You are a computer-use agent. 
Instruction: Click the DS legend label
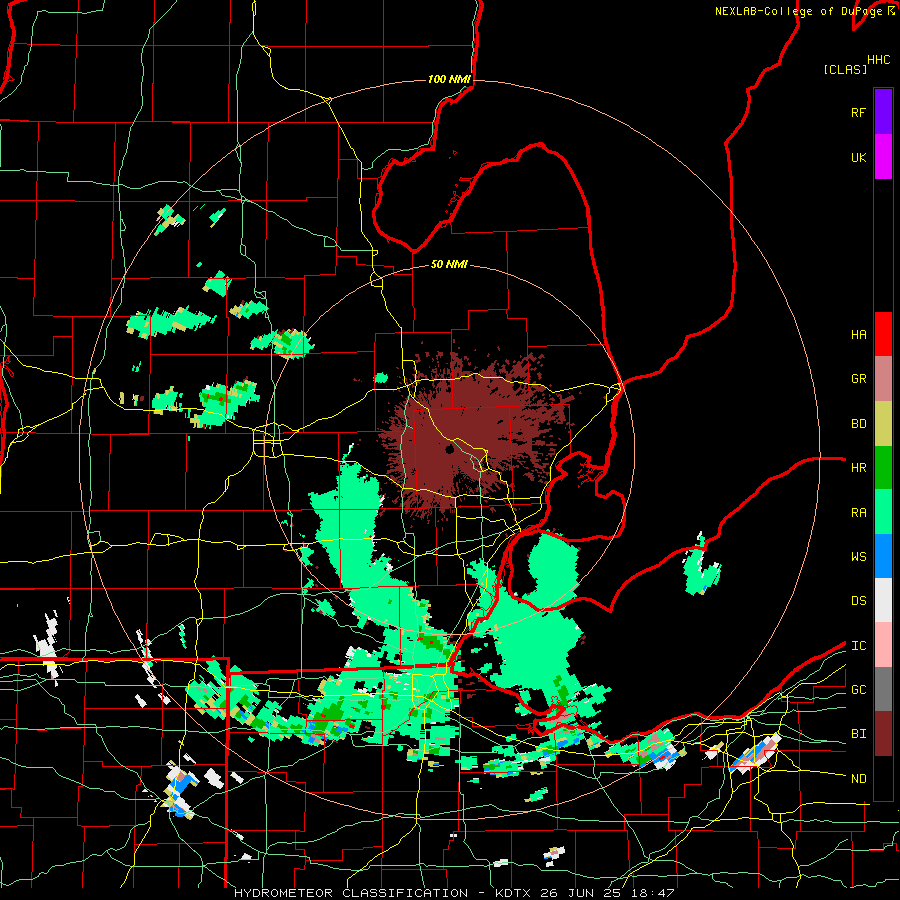point(858,600)
